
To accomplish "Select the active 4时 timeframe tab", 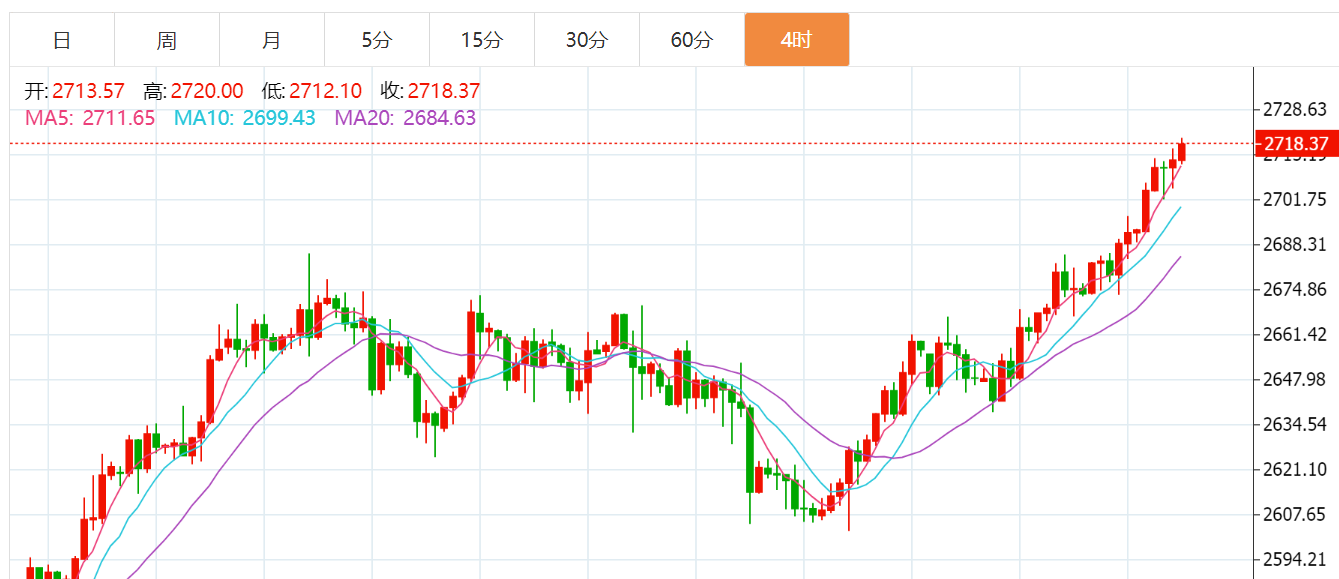I will coord(797,40).
